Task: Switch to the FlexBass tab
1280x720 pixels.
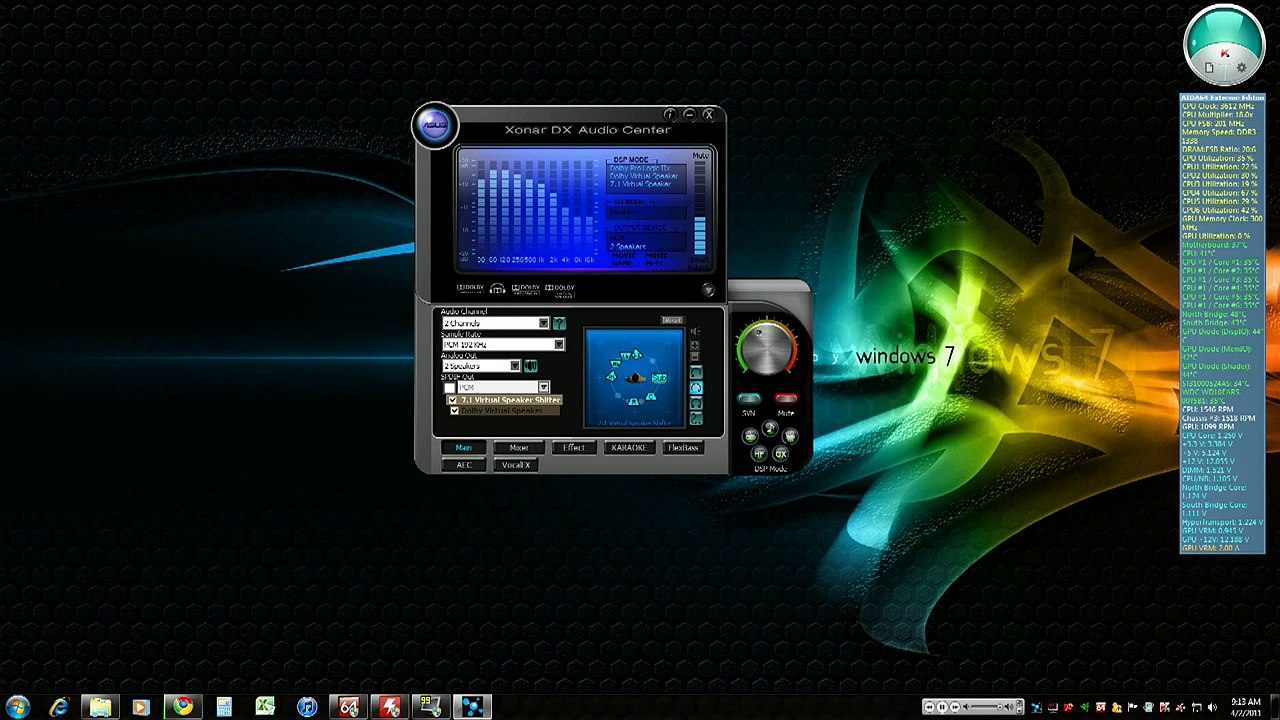Action: (x=684, y=448)
